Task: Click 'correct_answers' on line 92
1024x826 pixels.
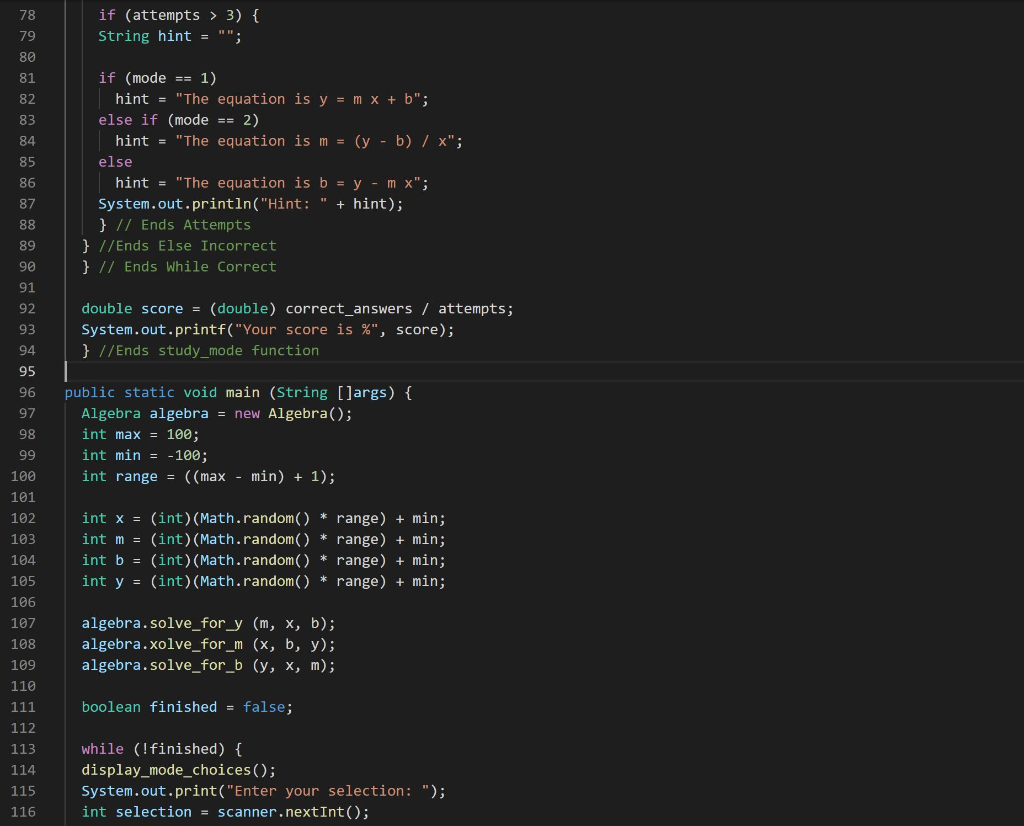Action: [x=349, y=309]
